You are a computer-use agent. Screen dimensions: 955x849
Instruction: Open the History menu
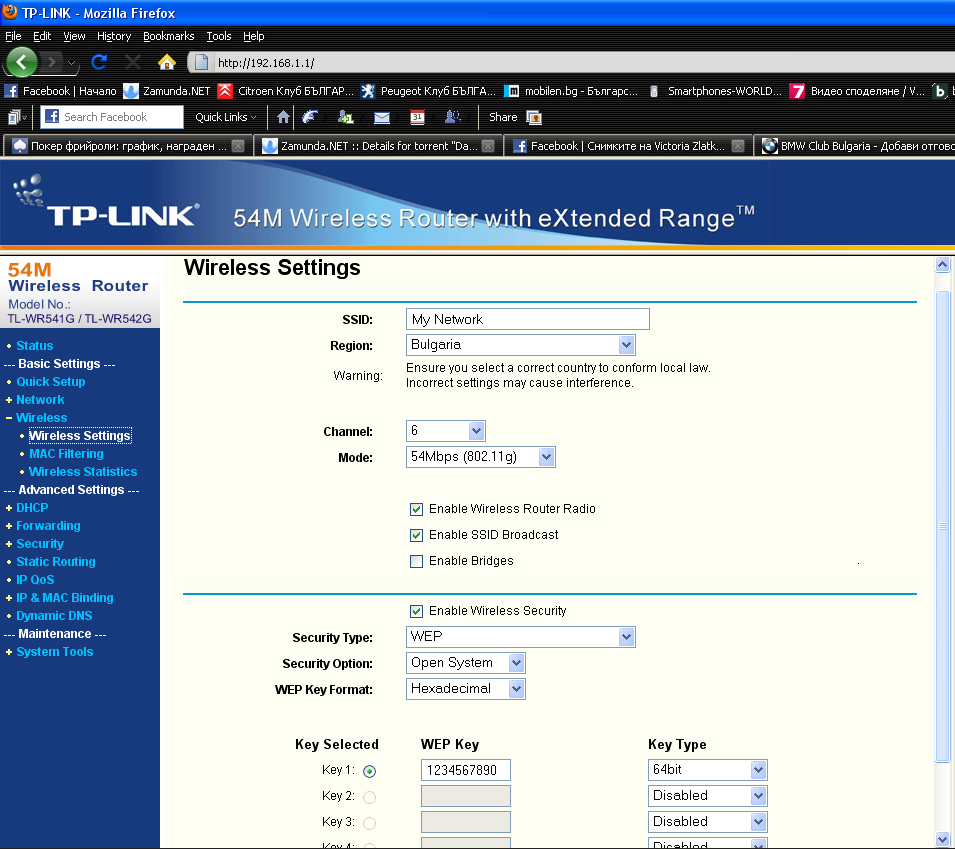click(114, 36)
